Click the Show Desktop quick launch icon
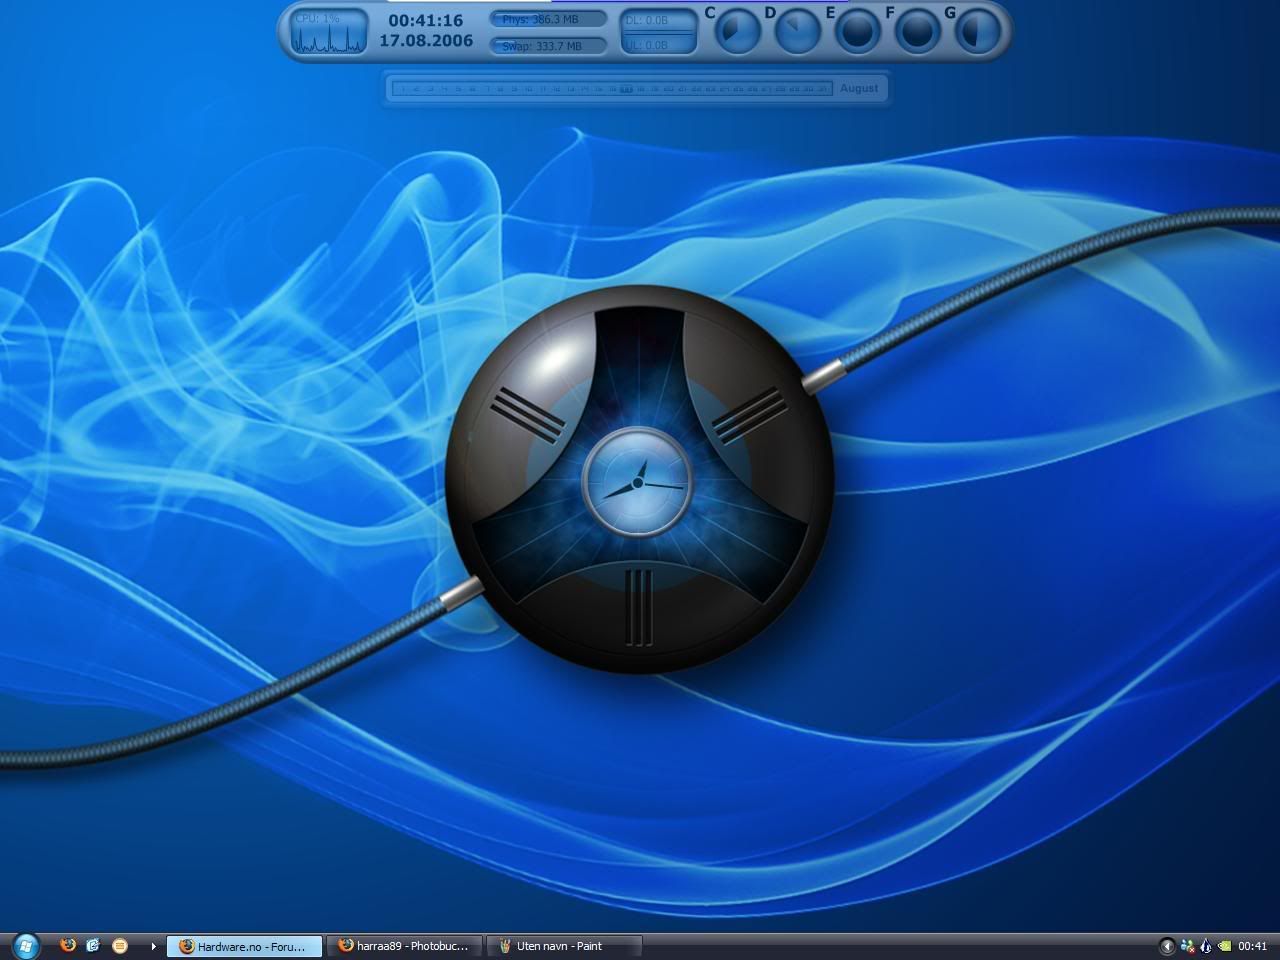Image resolution: width=1280 pixels, height=960 pixels. point(94,945)
